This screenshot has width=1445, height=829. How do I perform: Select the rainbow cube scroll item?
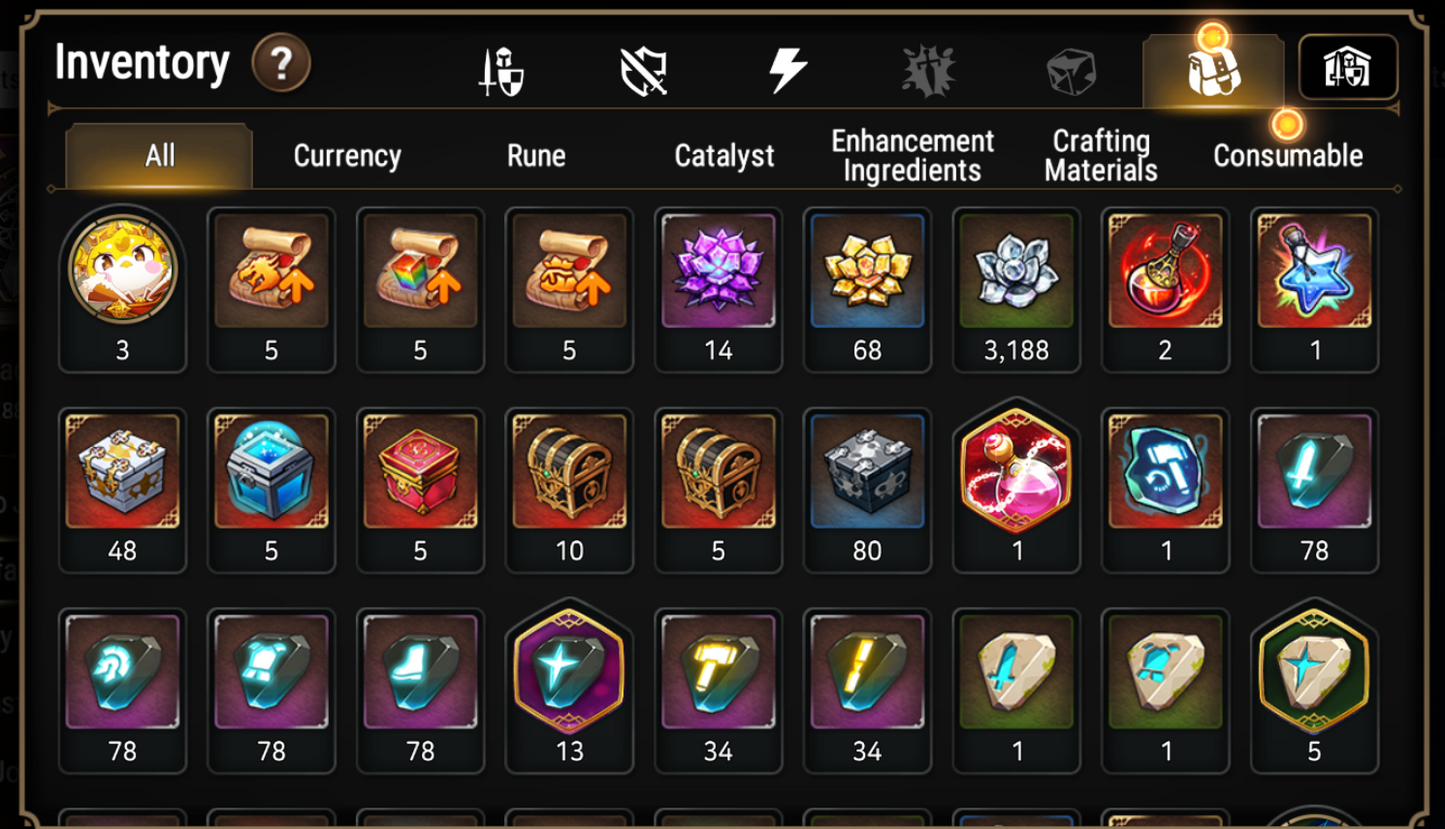[x=420, y=289]
